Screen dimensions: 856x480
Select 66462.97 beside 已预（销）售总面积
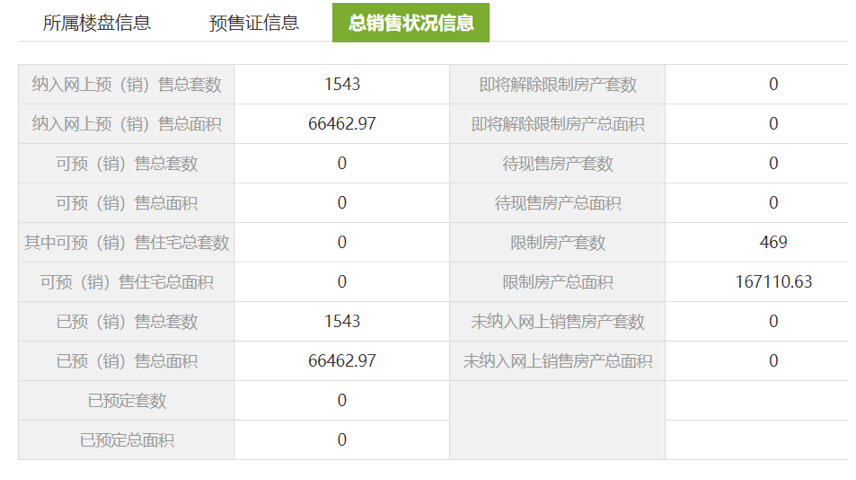pos(342,361)
